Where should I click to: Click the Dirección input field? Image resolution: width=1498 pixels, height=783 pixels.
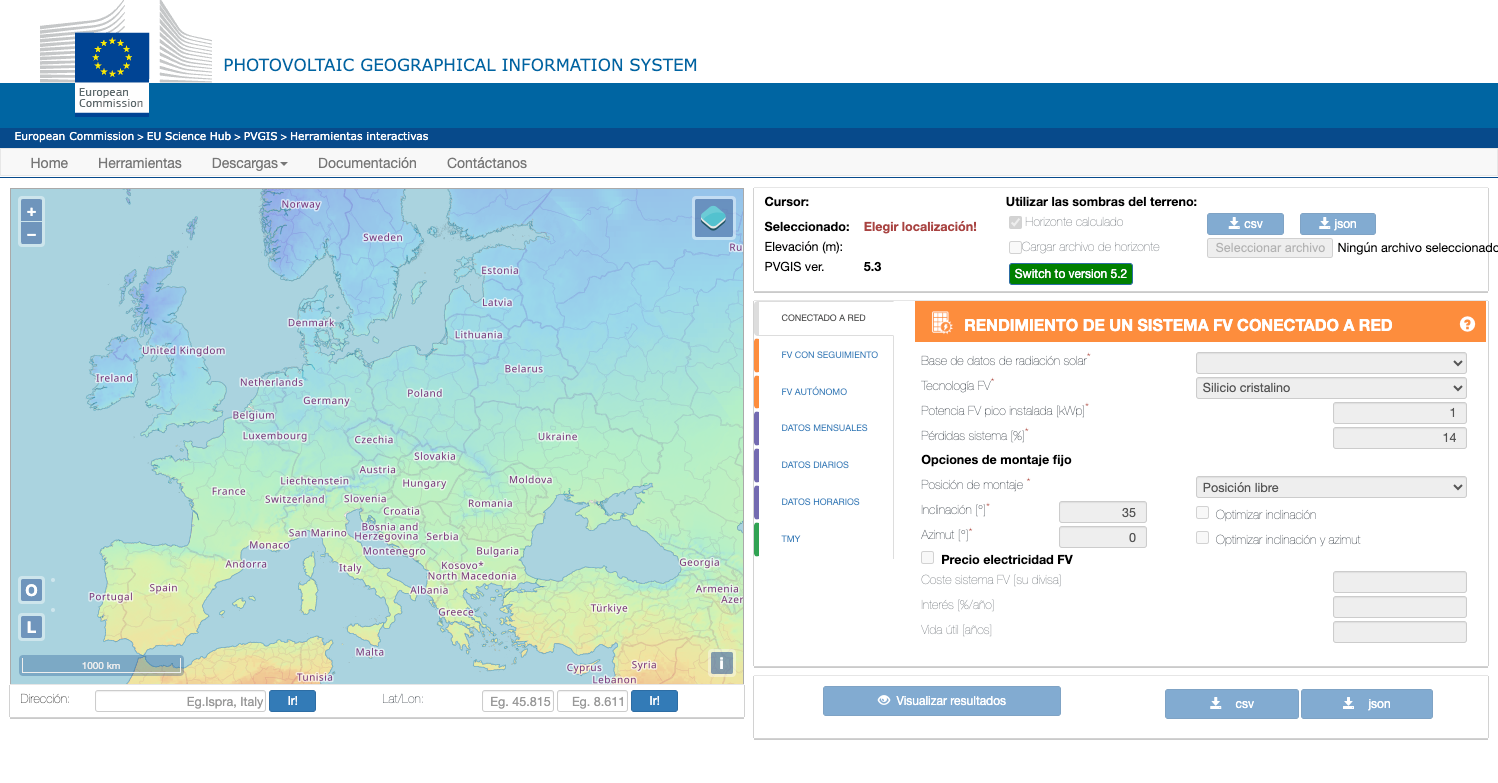coord(180,701)
